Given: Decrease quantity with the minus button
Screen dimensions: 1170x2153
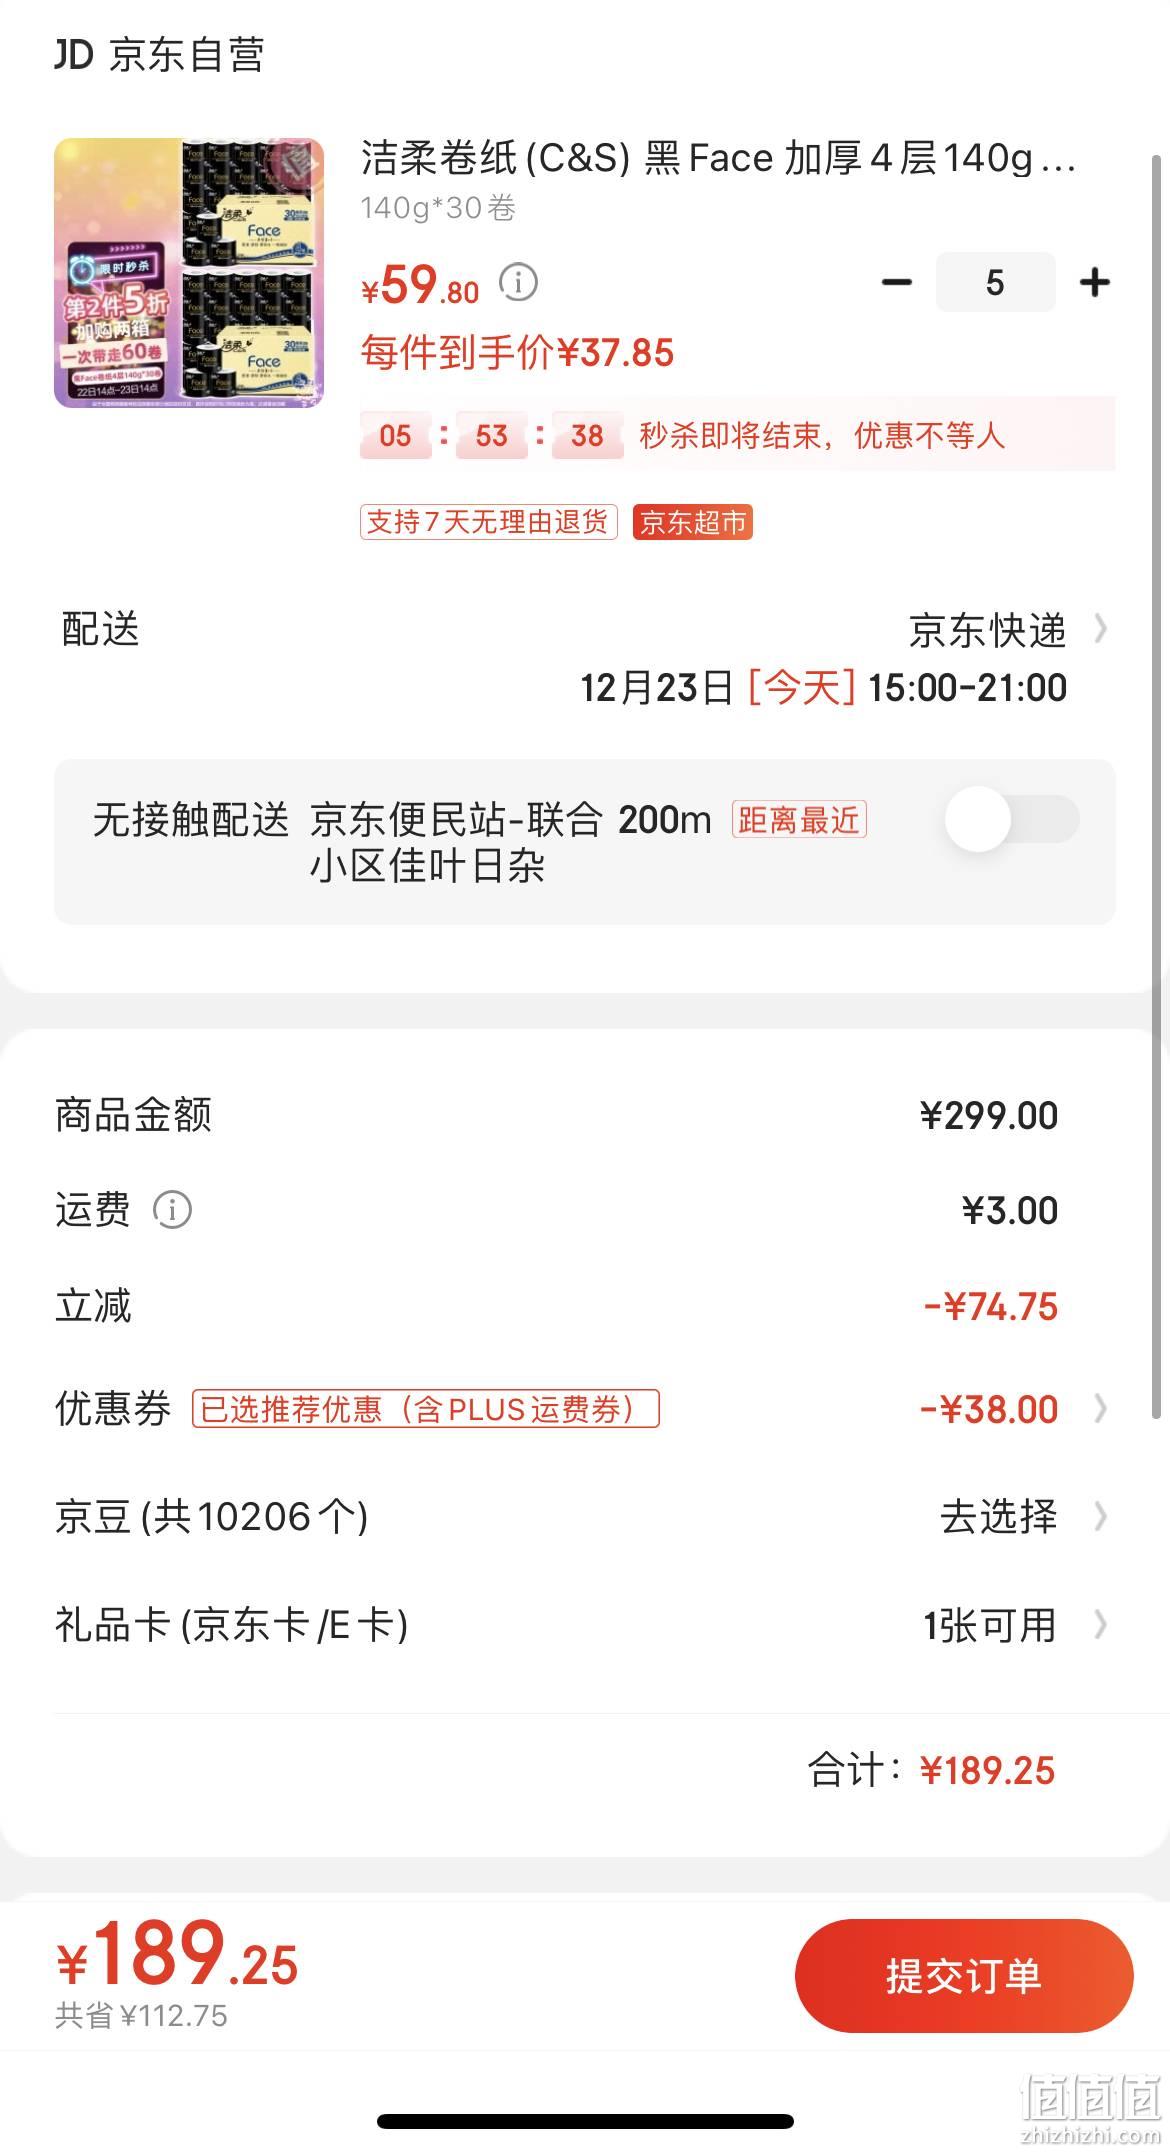Looking at the screenshot, I should coord(896,282).
